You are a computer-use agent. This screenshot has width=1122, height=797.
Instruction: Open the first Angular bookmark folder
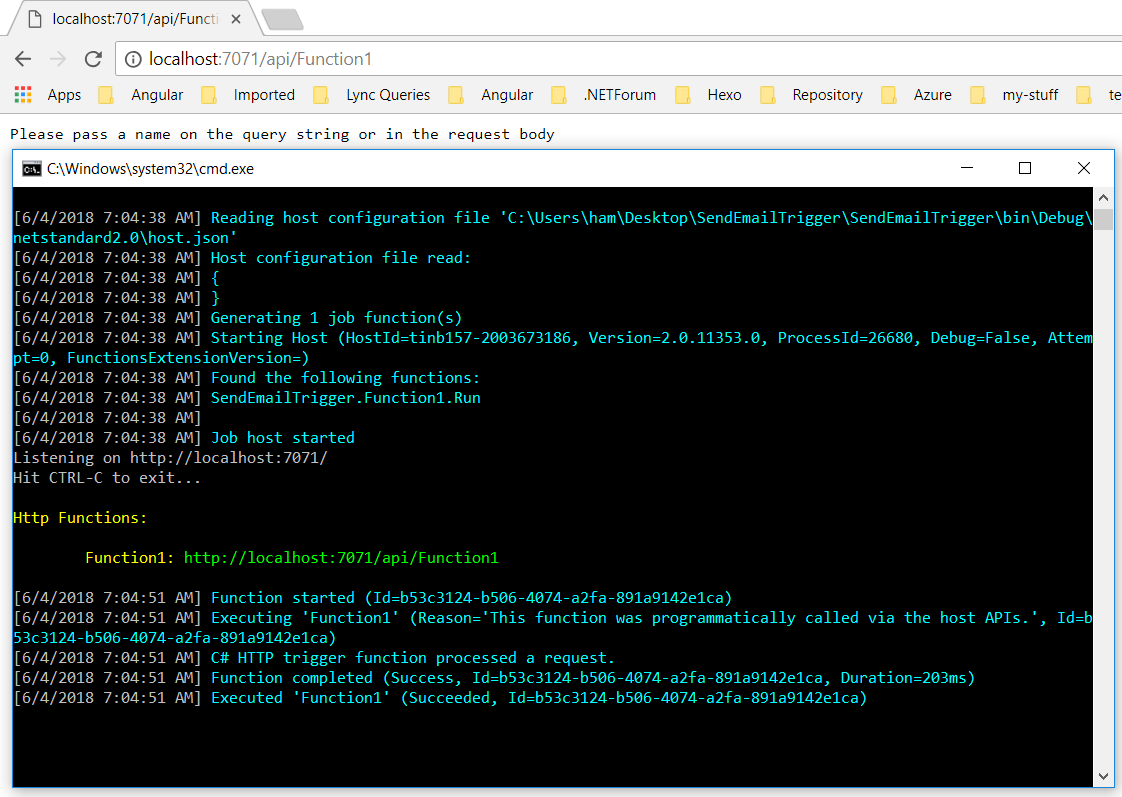coord(141,94)
